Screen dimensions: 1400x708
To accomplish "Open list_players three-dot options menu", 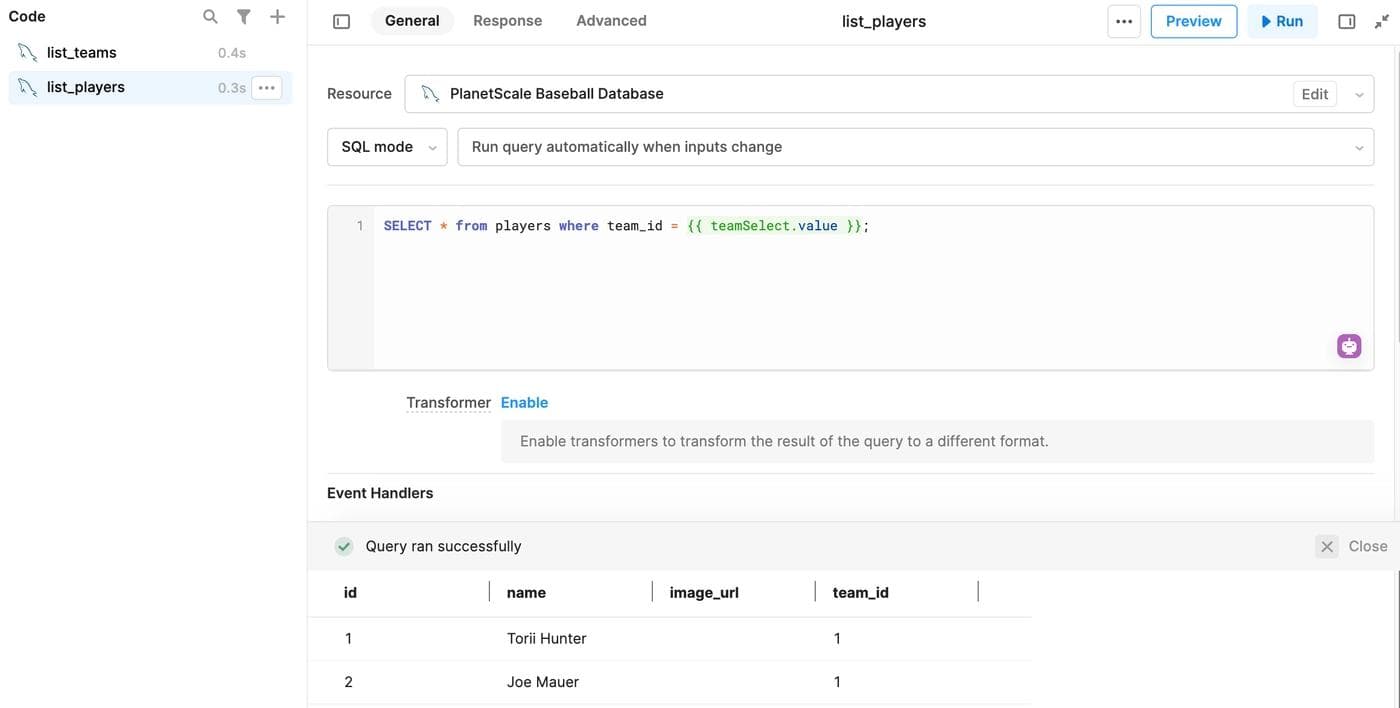I will [x=266, y=88].
